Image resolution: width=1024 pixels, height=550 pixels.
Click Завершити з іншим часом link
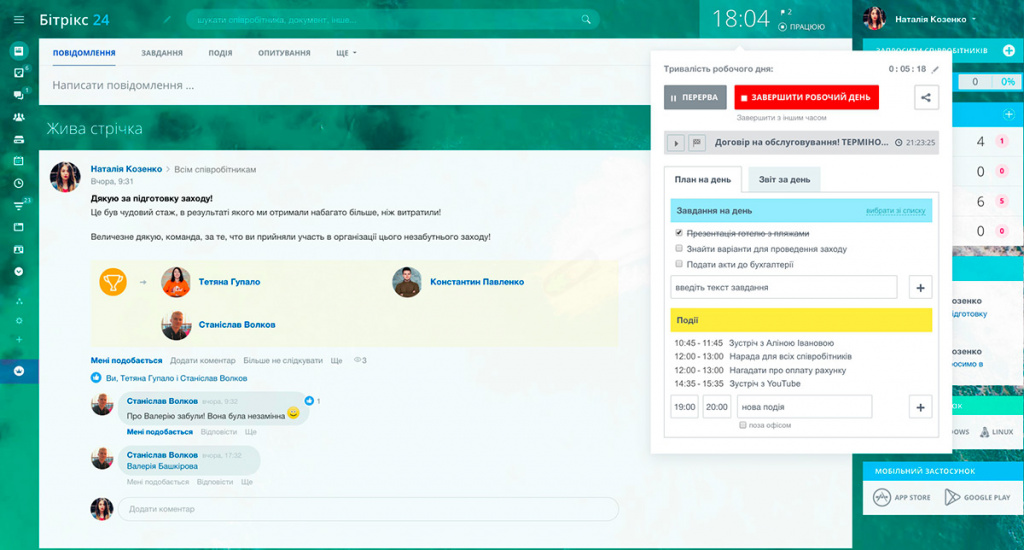[781, 118]
